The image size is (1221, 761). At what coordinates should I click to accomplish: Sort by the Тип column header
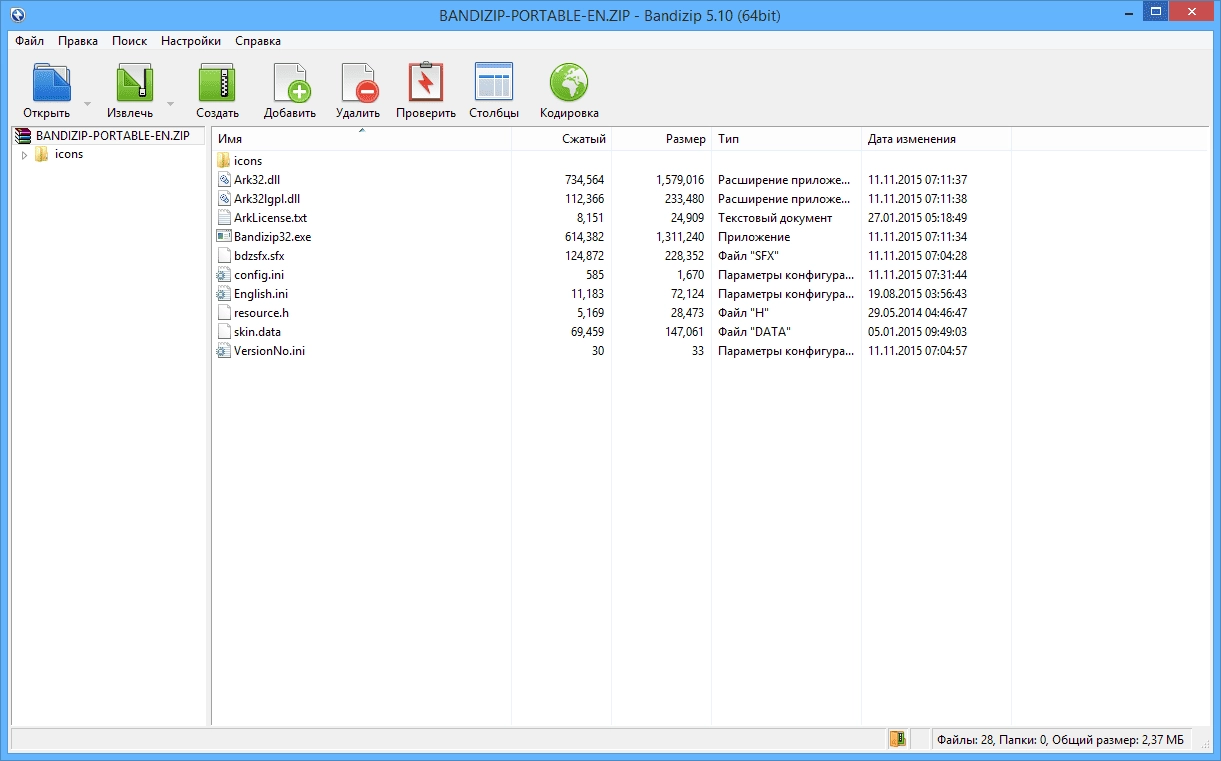coord(786,139)
